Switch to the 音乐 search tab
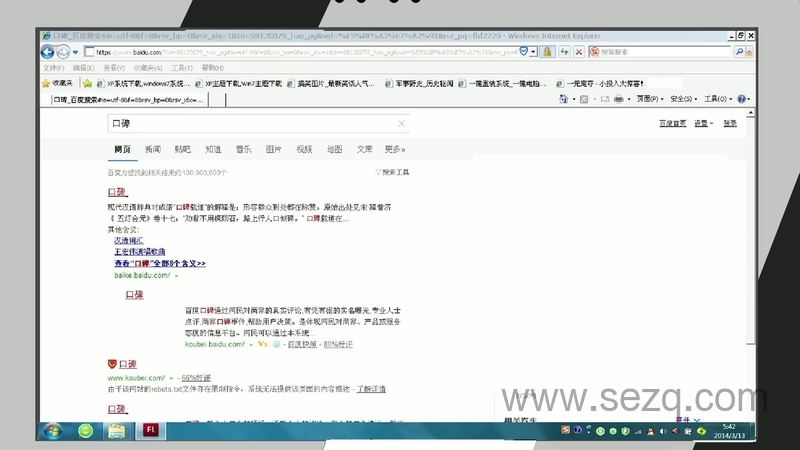 pos(243,149)
